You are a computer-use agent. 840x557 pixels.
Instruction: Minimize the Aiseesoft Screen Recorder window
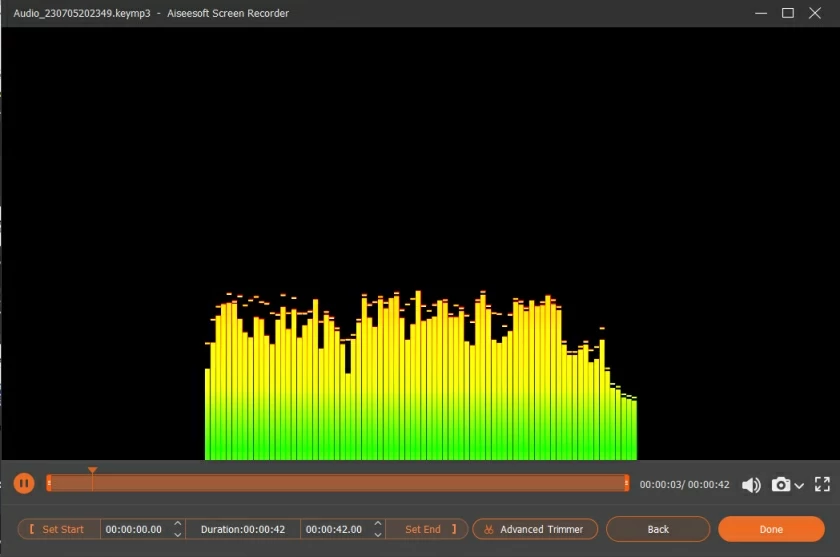[x=761, y=13]
